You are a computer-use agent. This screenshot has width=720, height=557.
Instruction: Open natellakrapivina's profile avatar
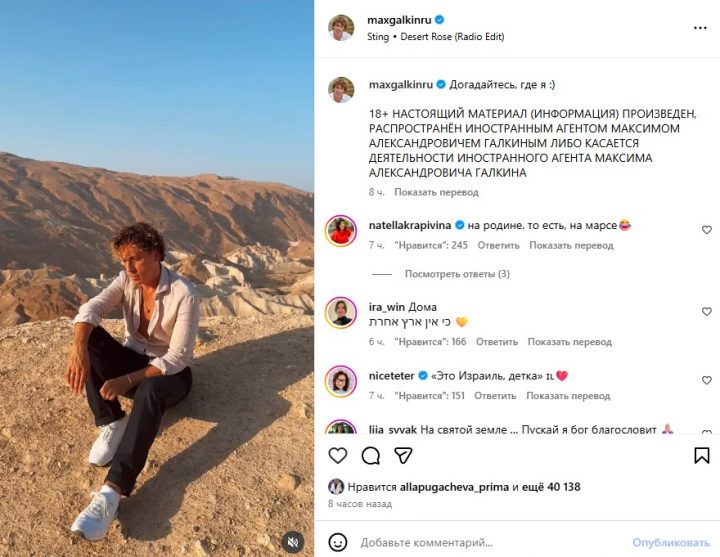click(341, 230)
